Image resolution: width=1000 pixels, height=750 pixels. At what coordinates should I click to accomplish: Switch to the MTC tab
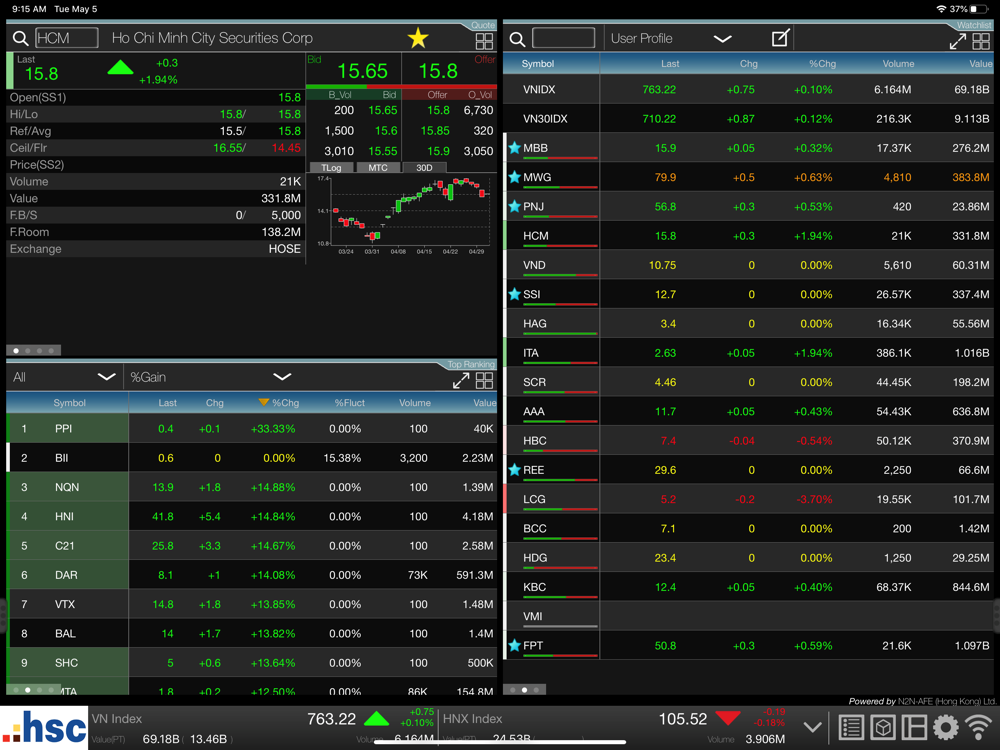pyautogui.click(x=378, y=168)
